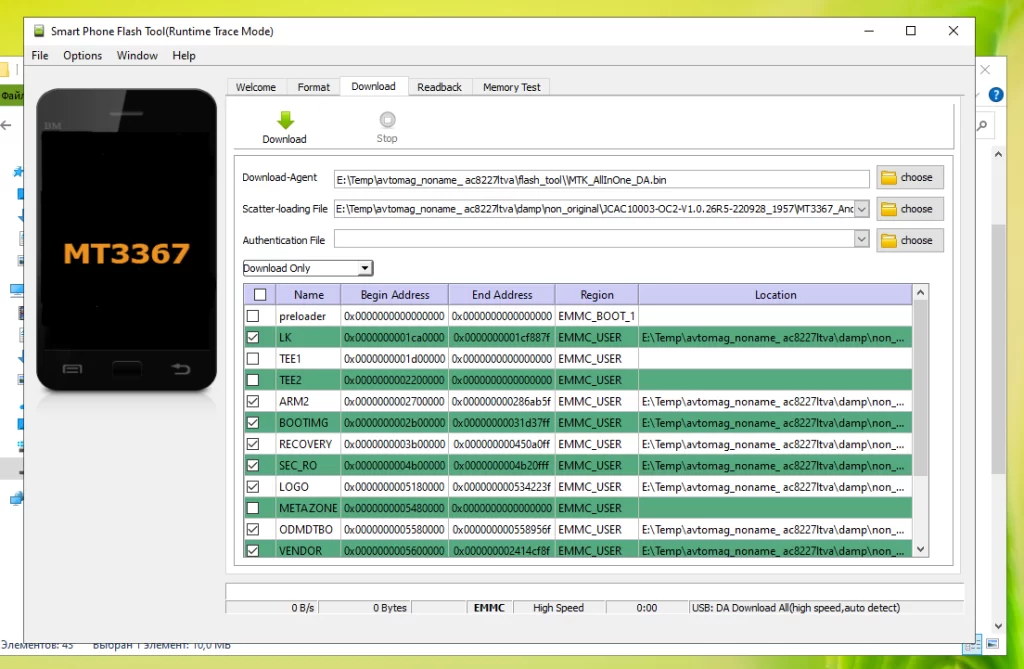Click the green Download arrow icon
This screenshot has width=1024, height=669.
[285, 120]
